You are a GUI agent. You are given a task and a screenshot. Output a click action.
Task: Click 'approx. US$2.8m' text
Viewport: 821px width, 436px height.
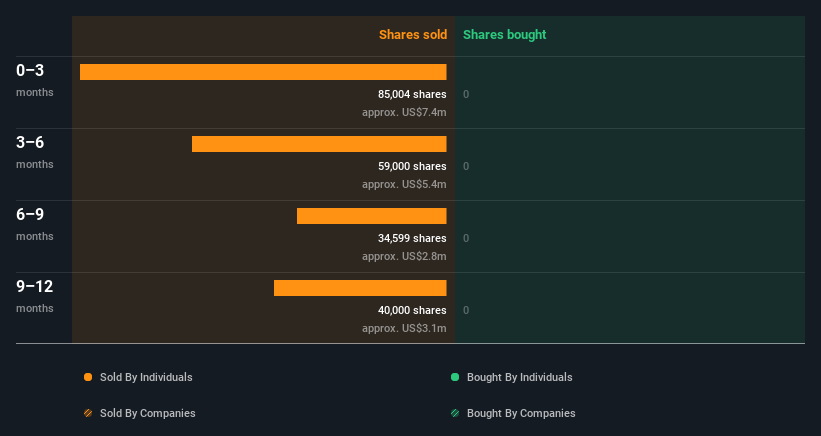tap(404, 256)
